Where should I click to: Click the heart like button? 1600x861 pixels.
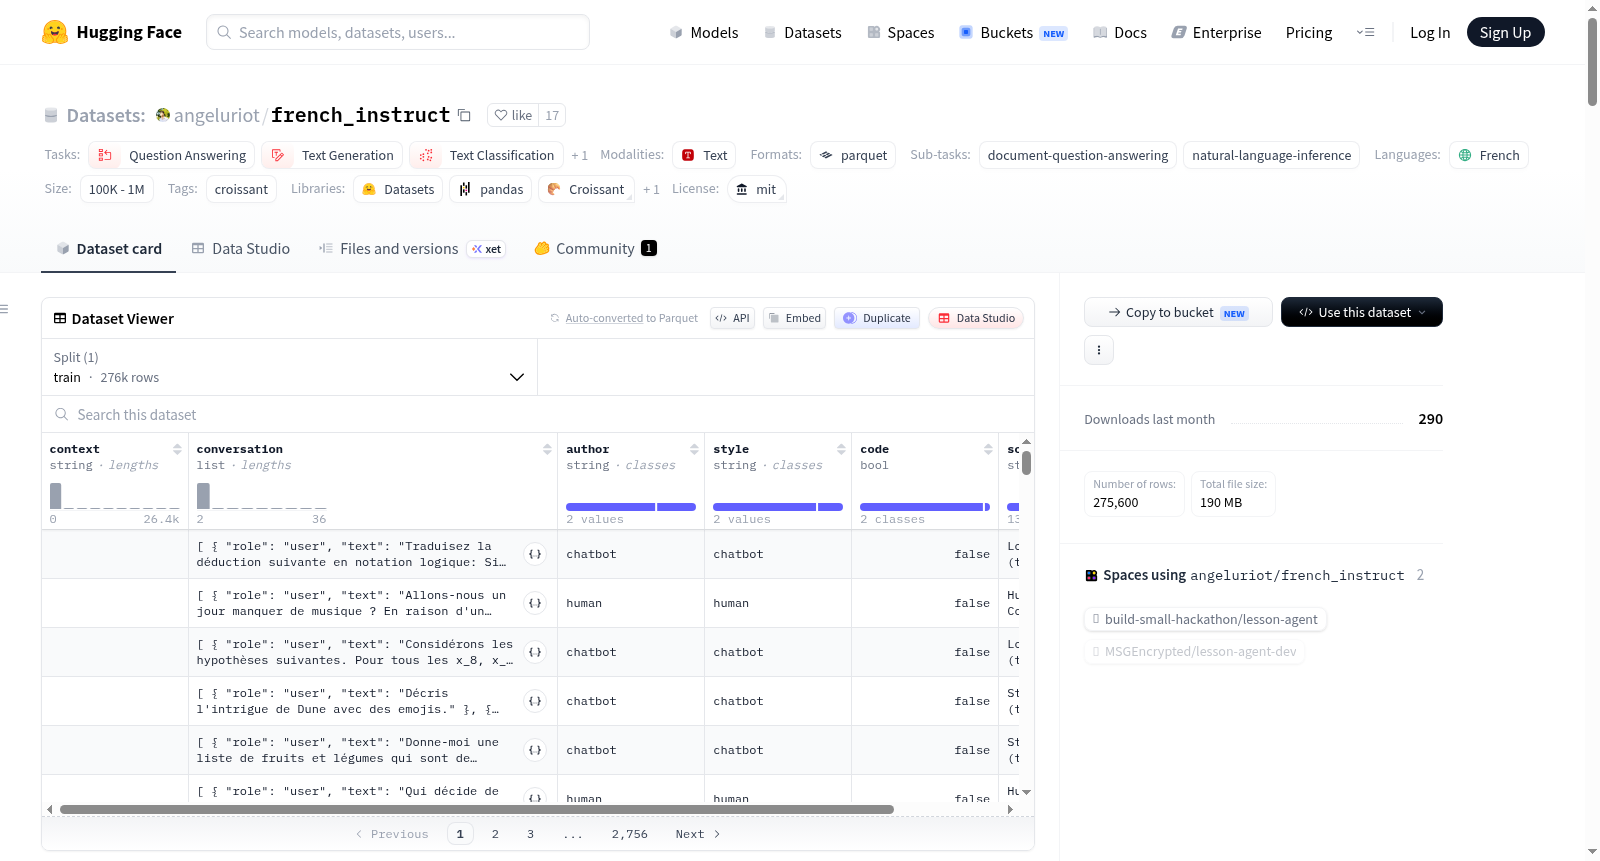tap(513, 115)
